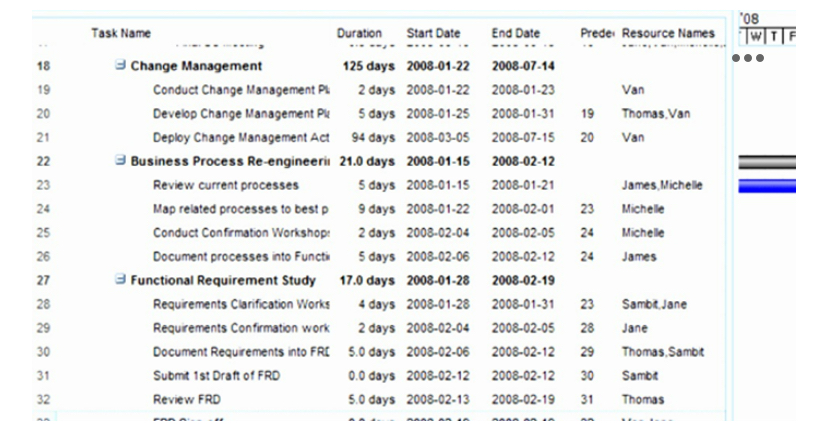
Task: Select row number 22
Action: 43,161
